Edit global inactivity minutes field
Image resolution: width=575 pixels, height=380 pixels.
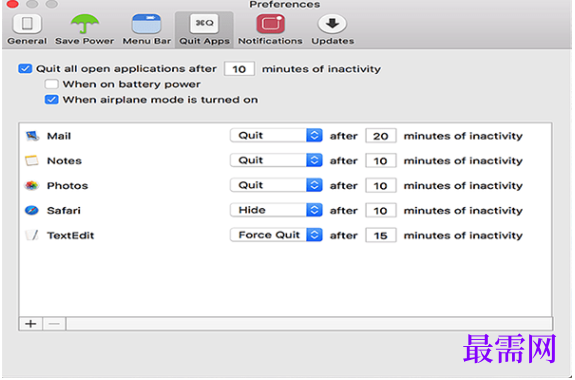tap(239, 69)
